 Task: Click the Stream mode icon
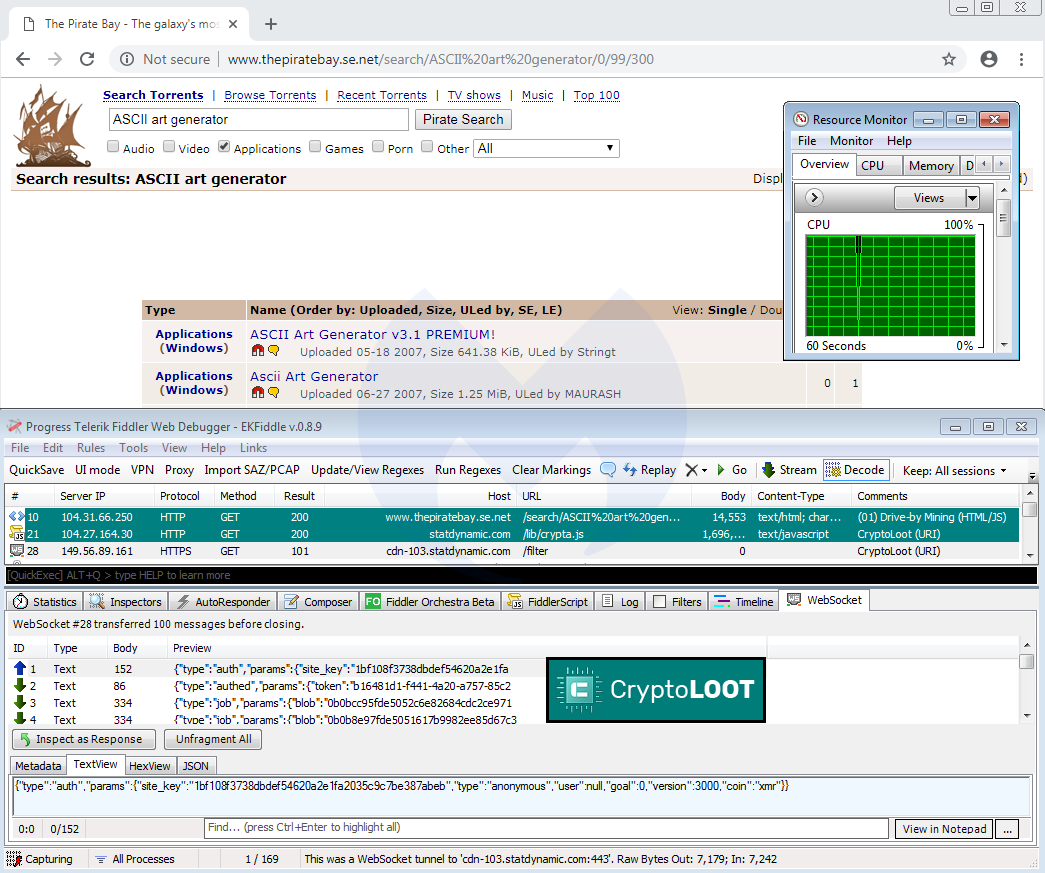pos(768,470)
